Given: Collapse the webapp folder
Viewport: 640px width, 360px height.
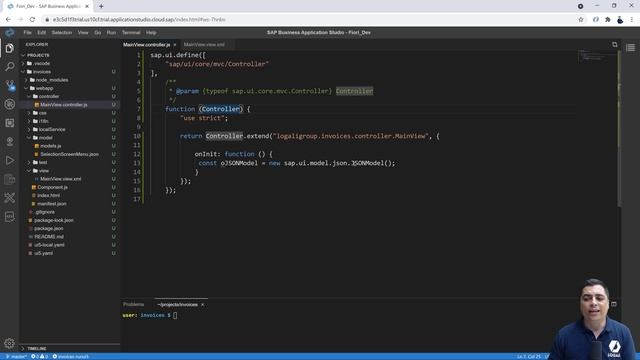Looking at the screenshot, I should [27, 88].
